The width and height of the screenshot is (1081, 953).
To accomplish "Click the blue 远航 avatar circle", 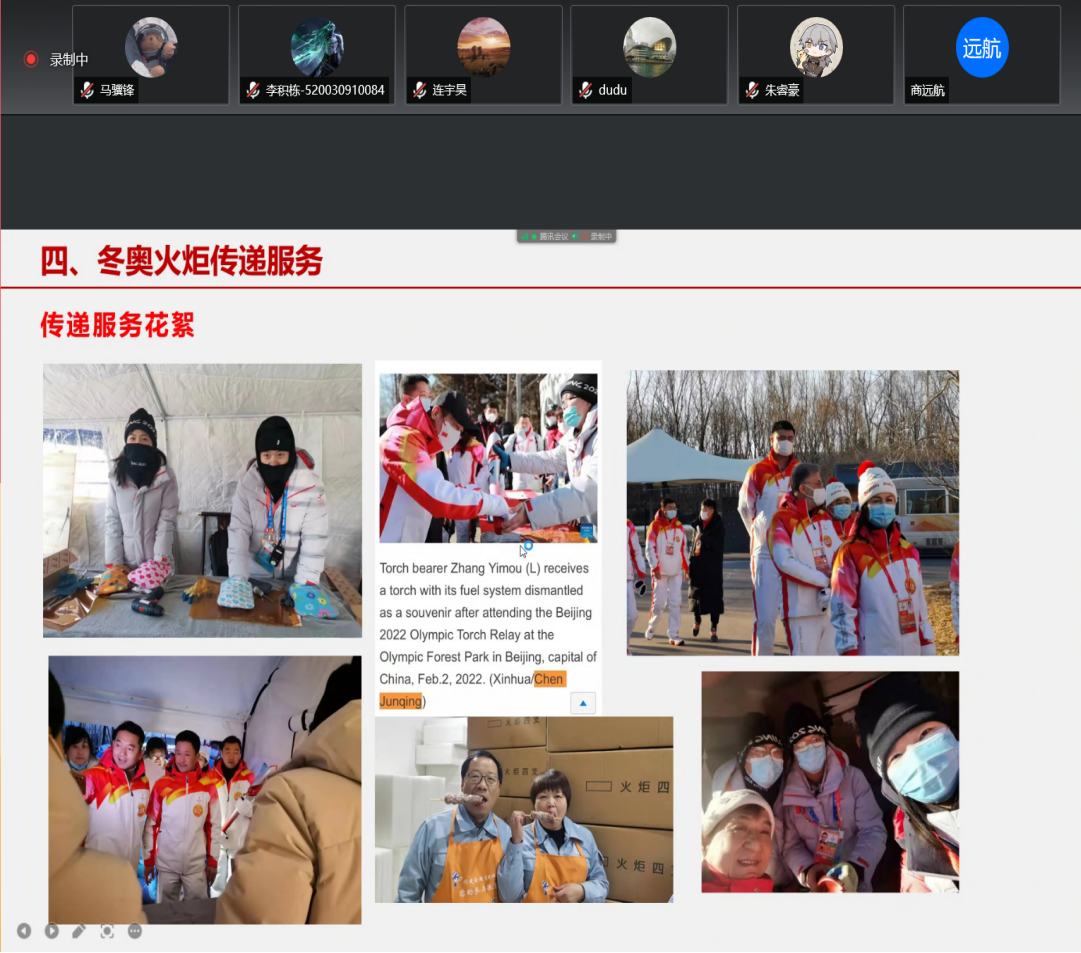I will 982,48.
